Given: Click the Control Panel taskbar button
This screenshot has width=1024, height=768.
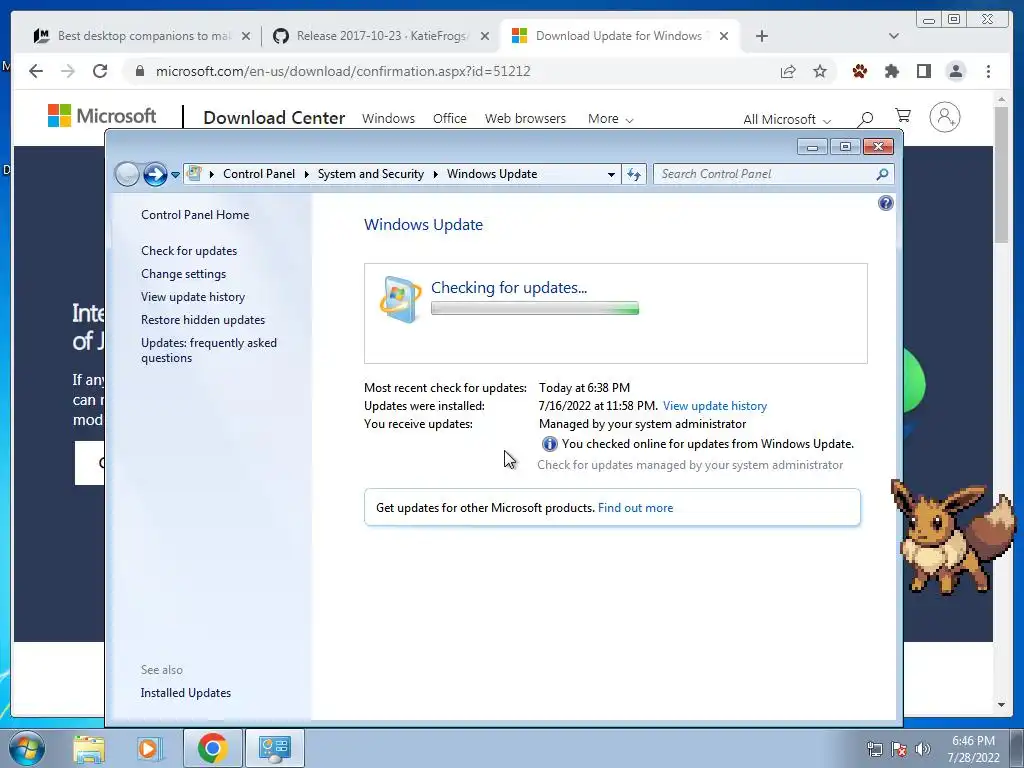Looking at the screenshot, I should pyautogui.click(x=274, y=748).
